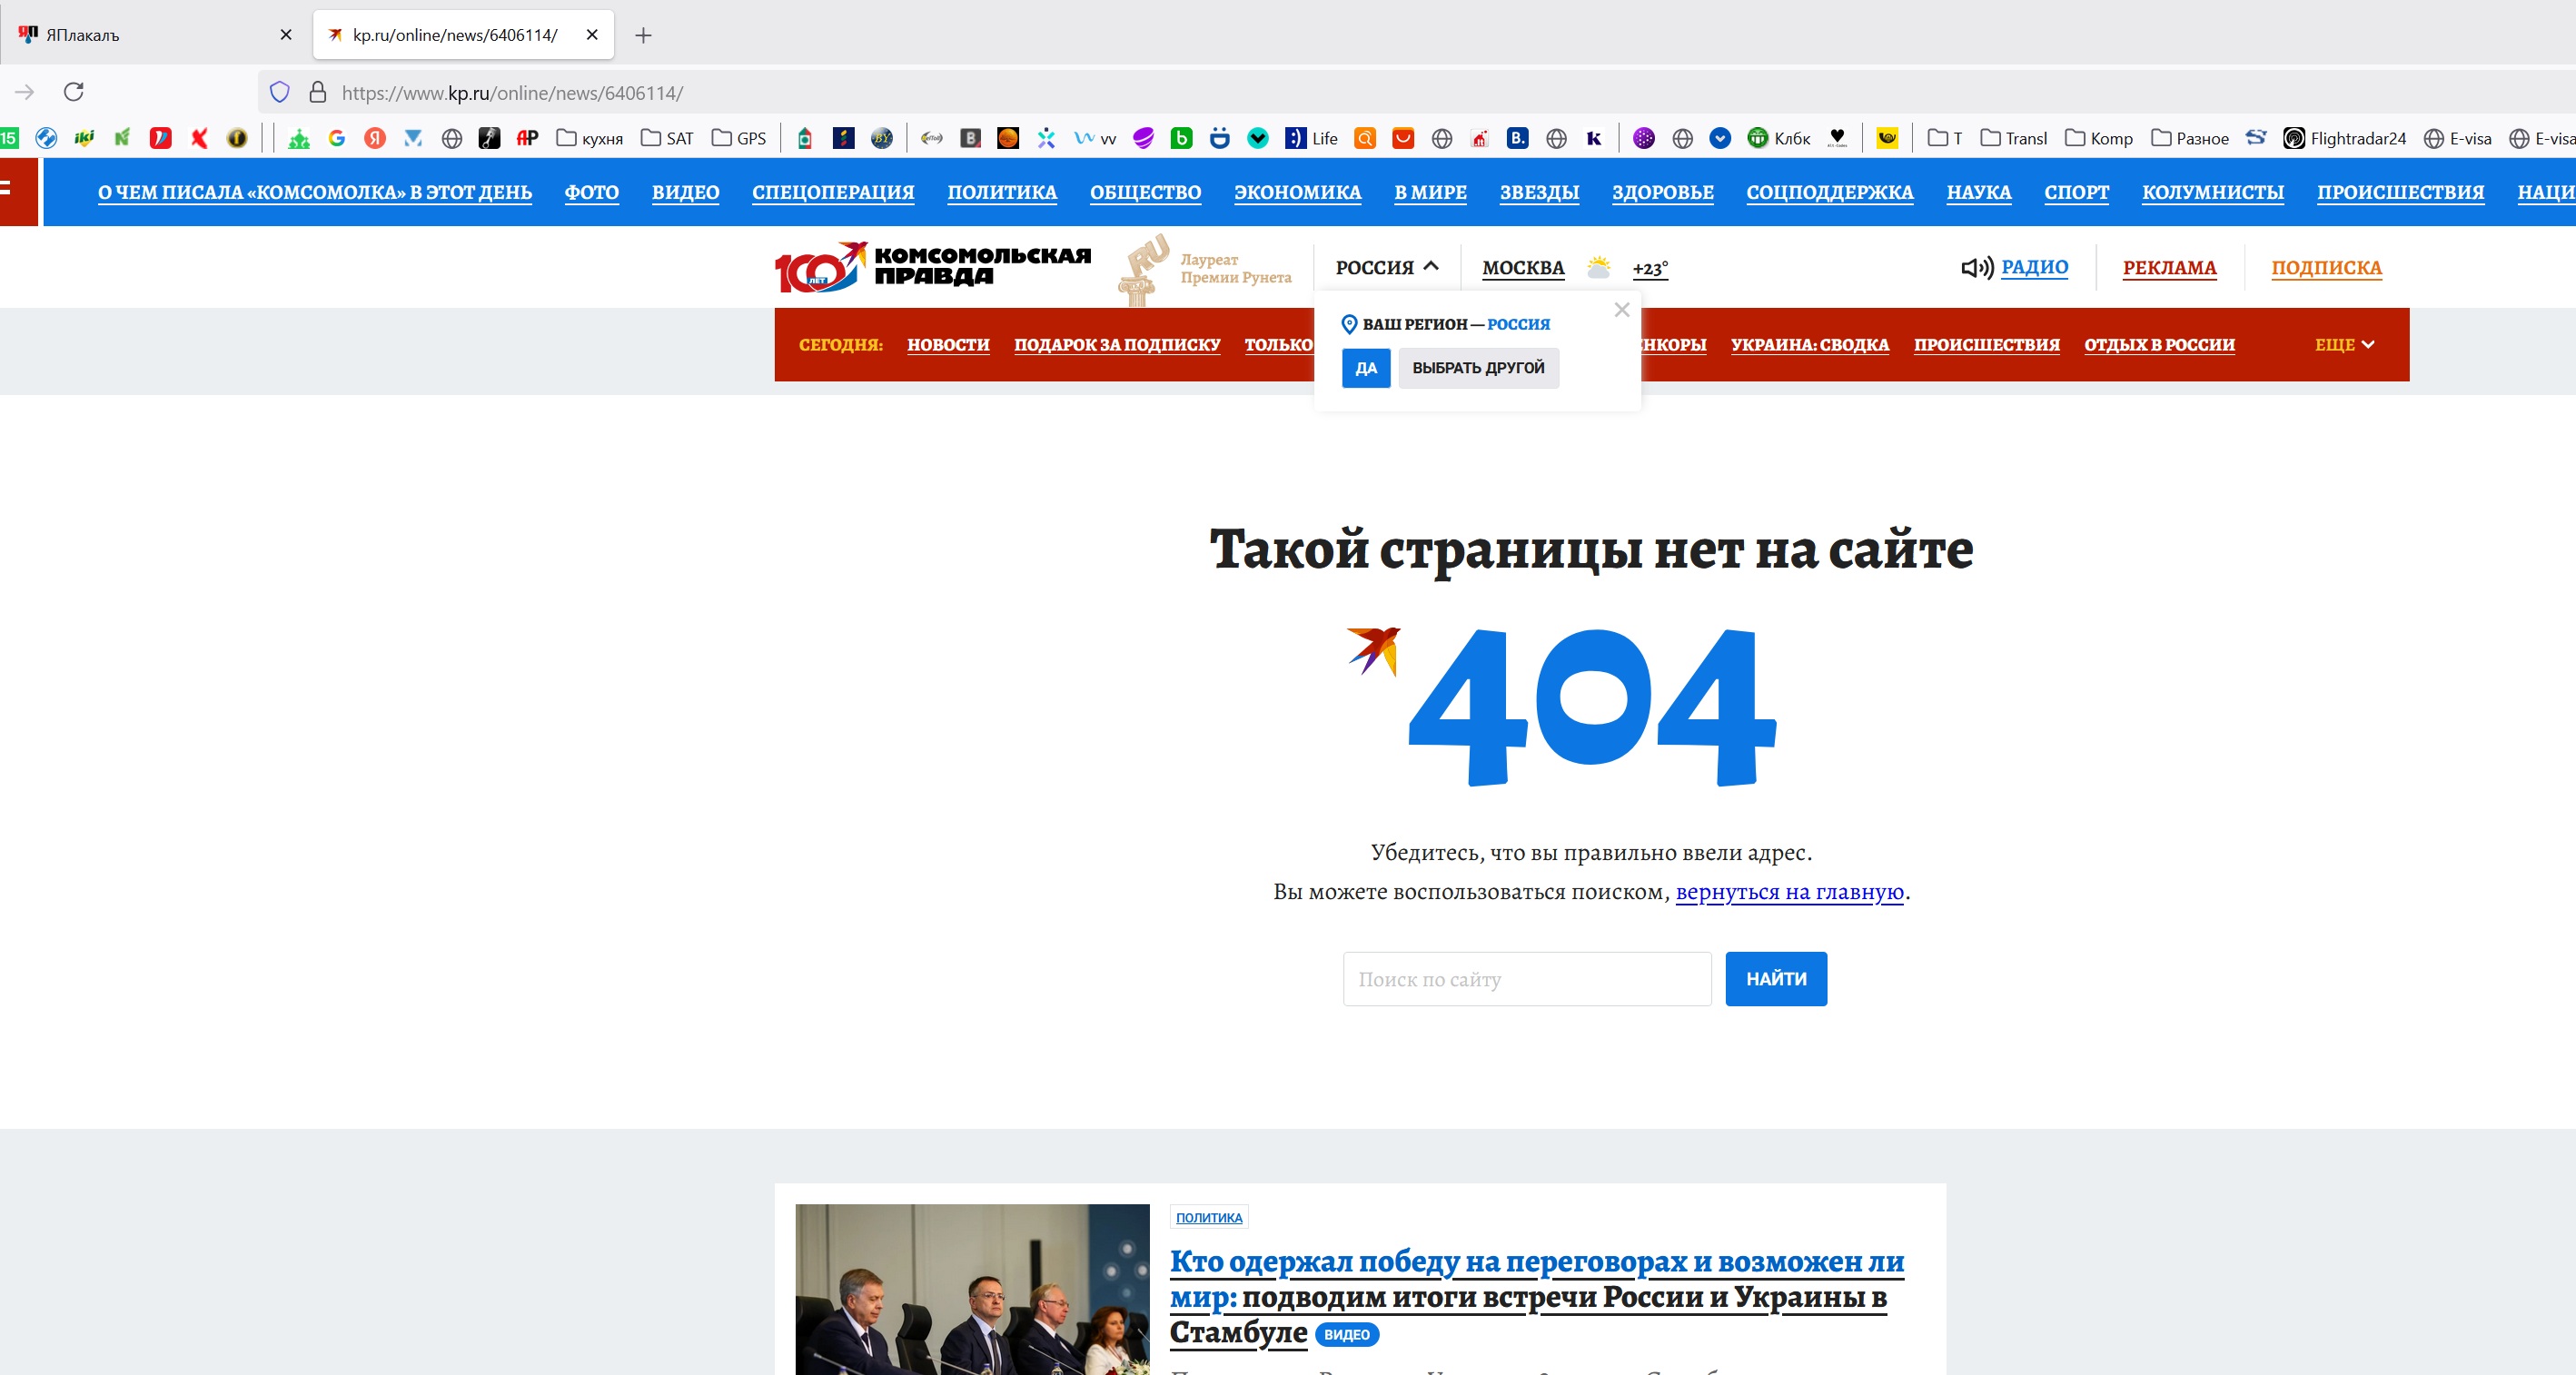Follow the 'вернуться на главную' link
2576x1375 pixels.
pos(1789,892)
